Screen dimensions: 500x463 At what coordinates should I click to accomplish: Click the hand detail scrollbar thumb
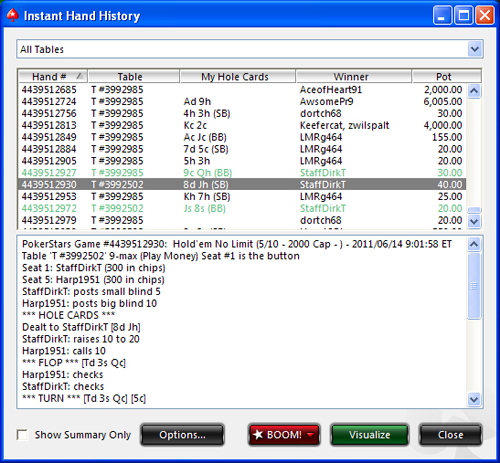click(474, 286)
